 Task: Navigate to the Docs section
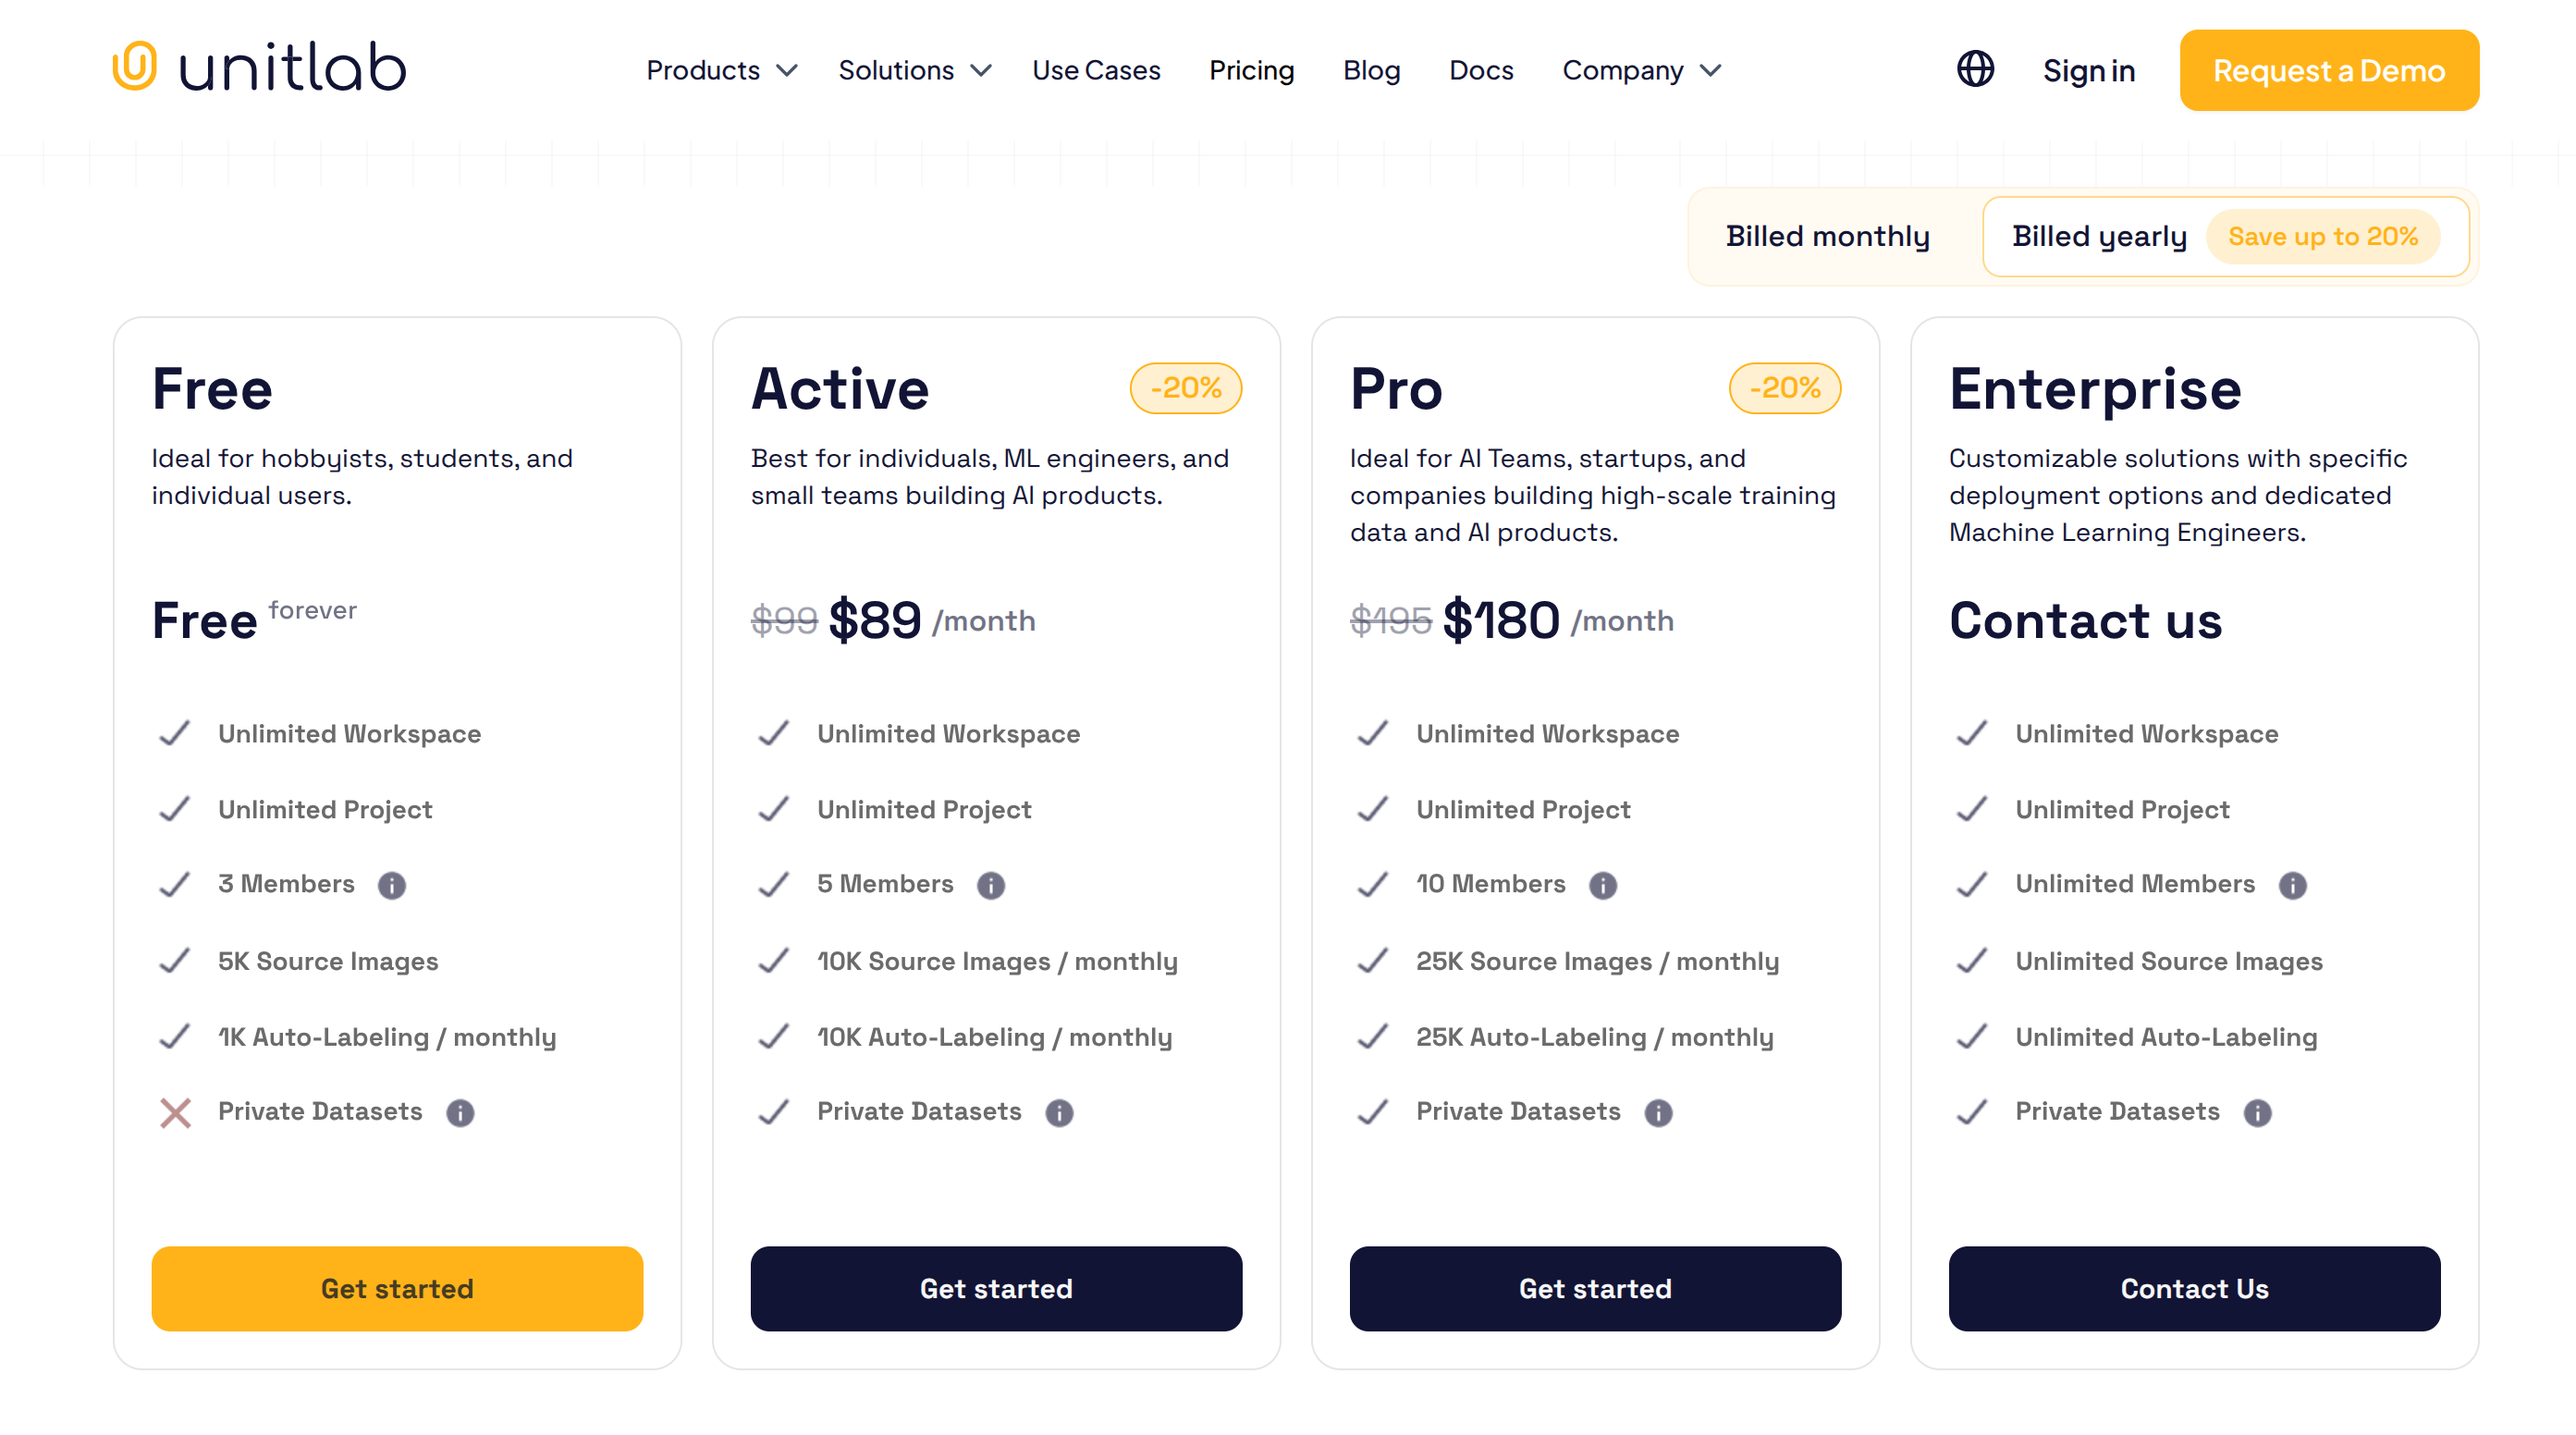[x=1481, y=70]
